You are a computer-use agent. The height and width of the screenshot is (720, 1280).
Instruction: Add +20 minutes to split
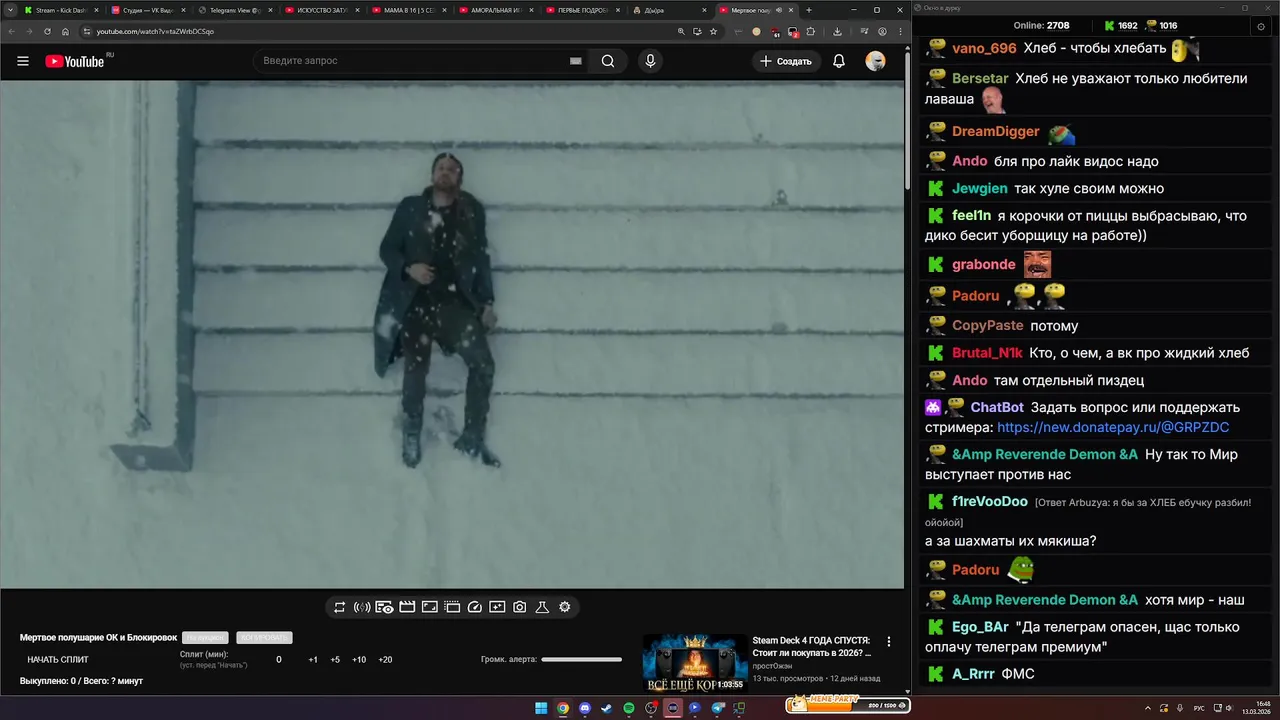click(x=385, y=660)
